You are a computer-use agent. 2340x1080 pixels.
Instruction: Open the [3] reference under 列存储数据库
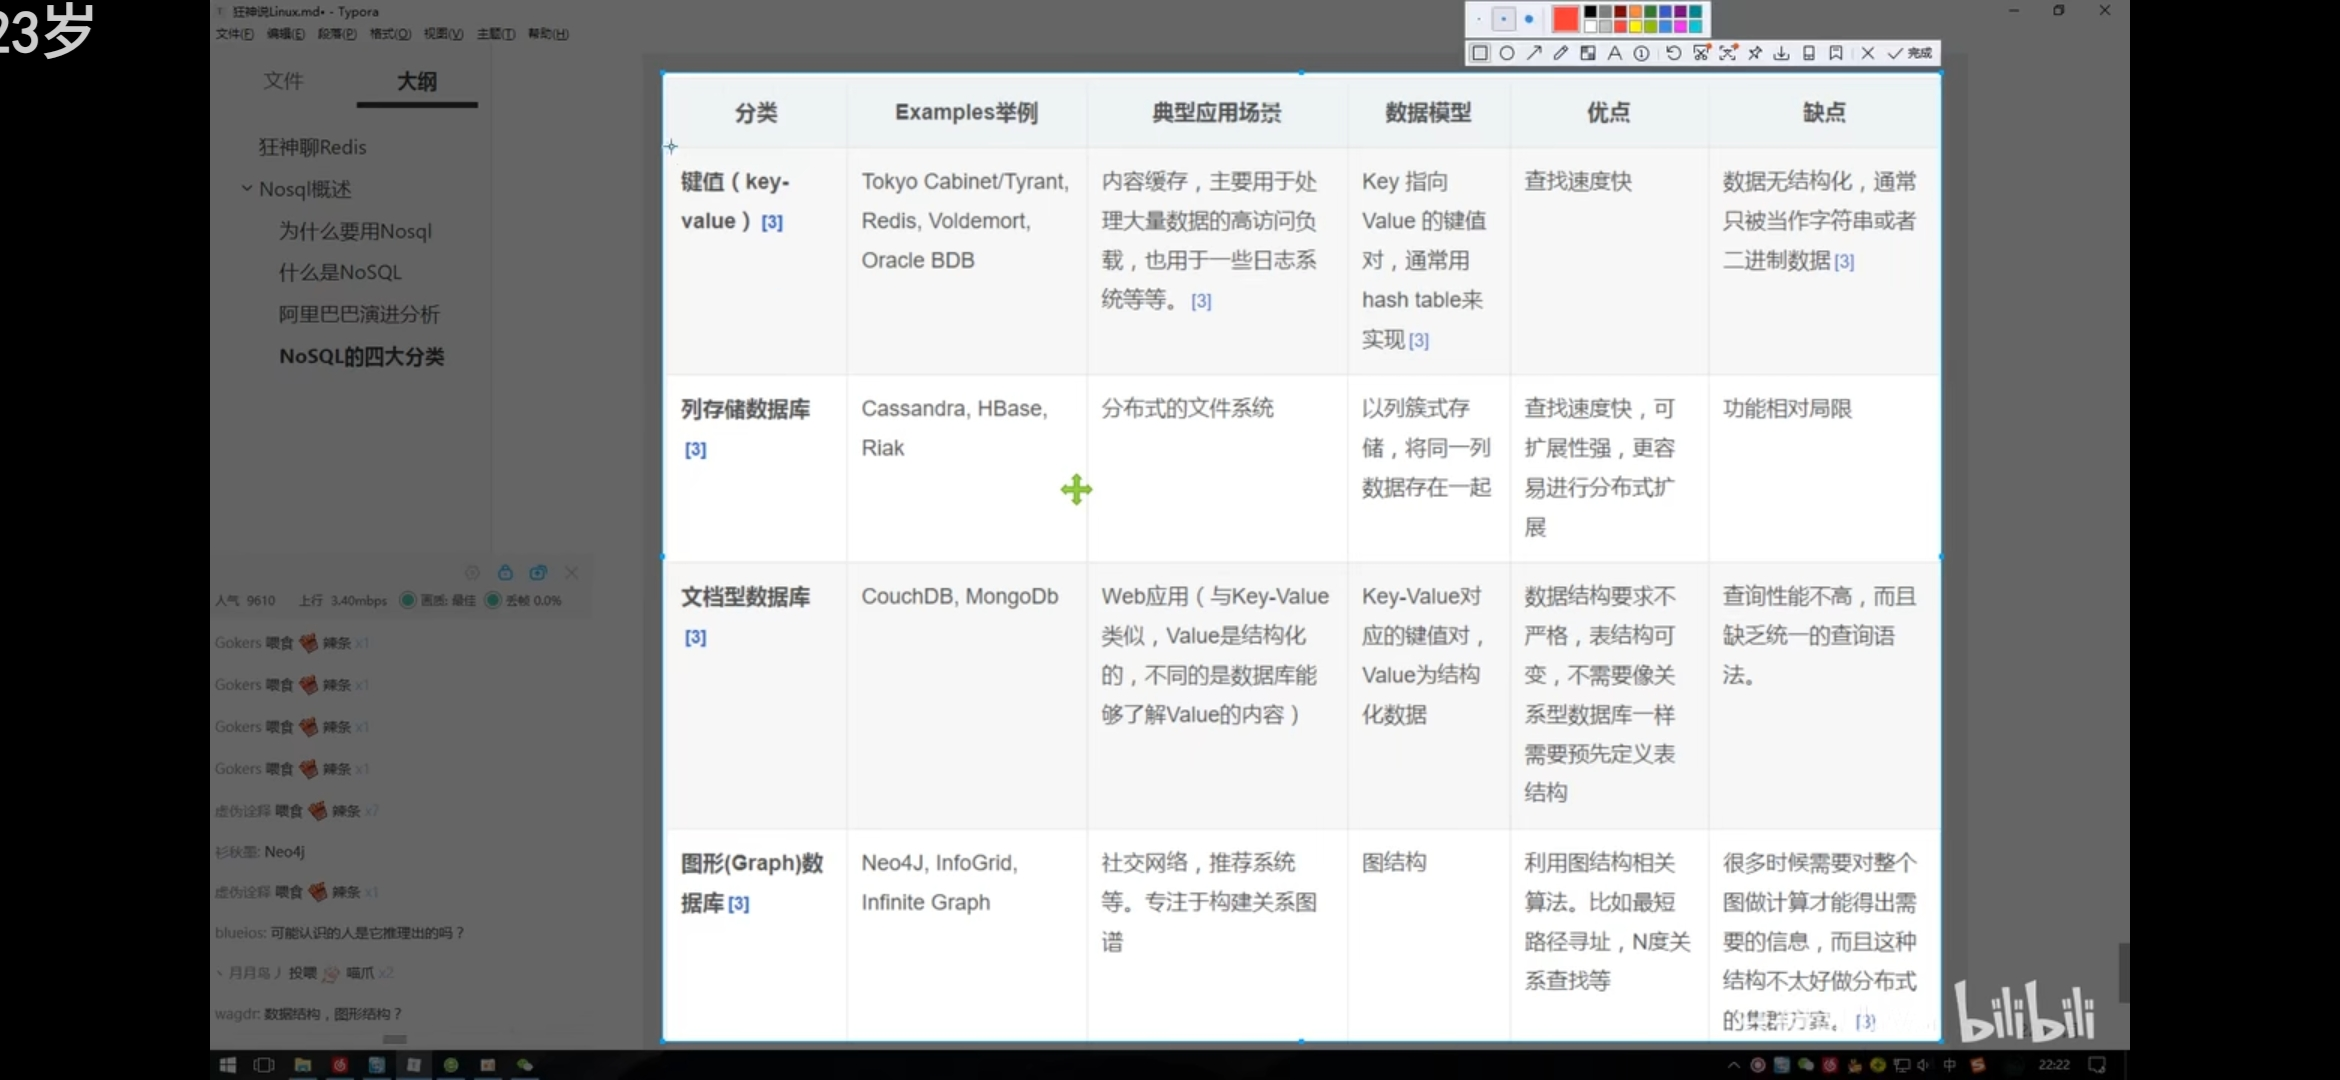click(x=695, y=450)
